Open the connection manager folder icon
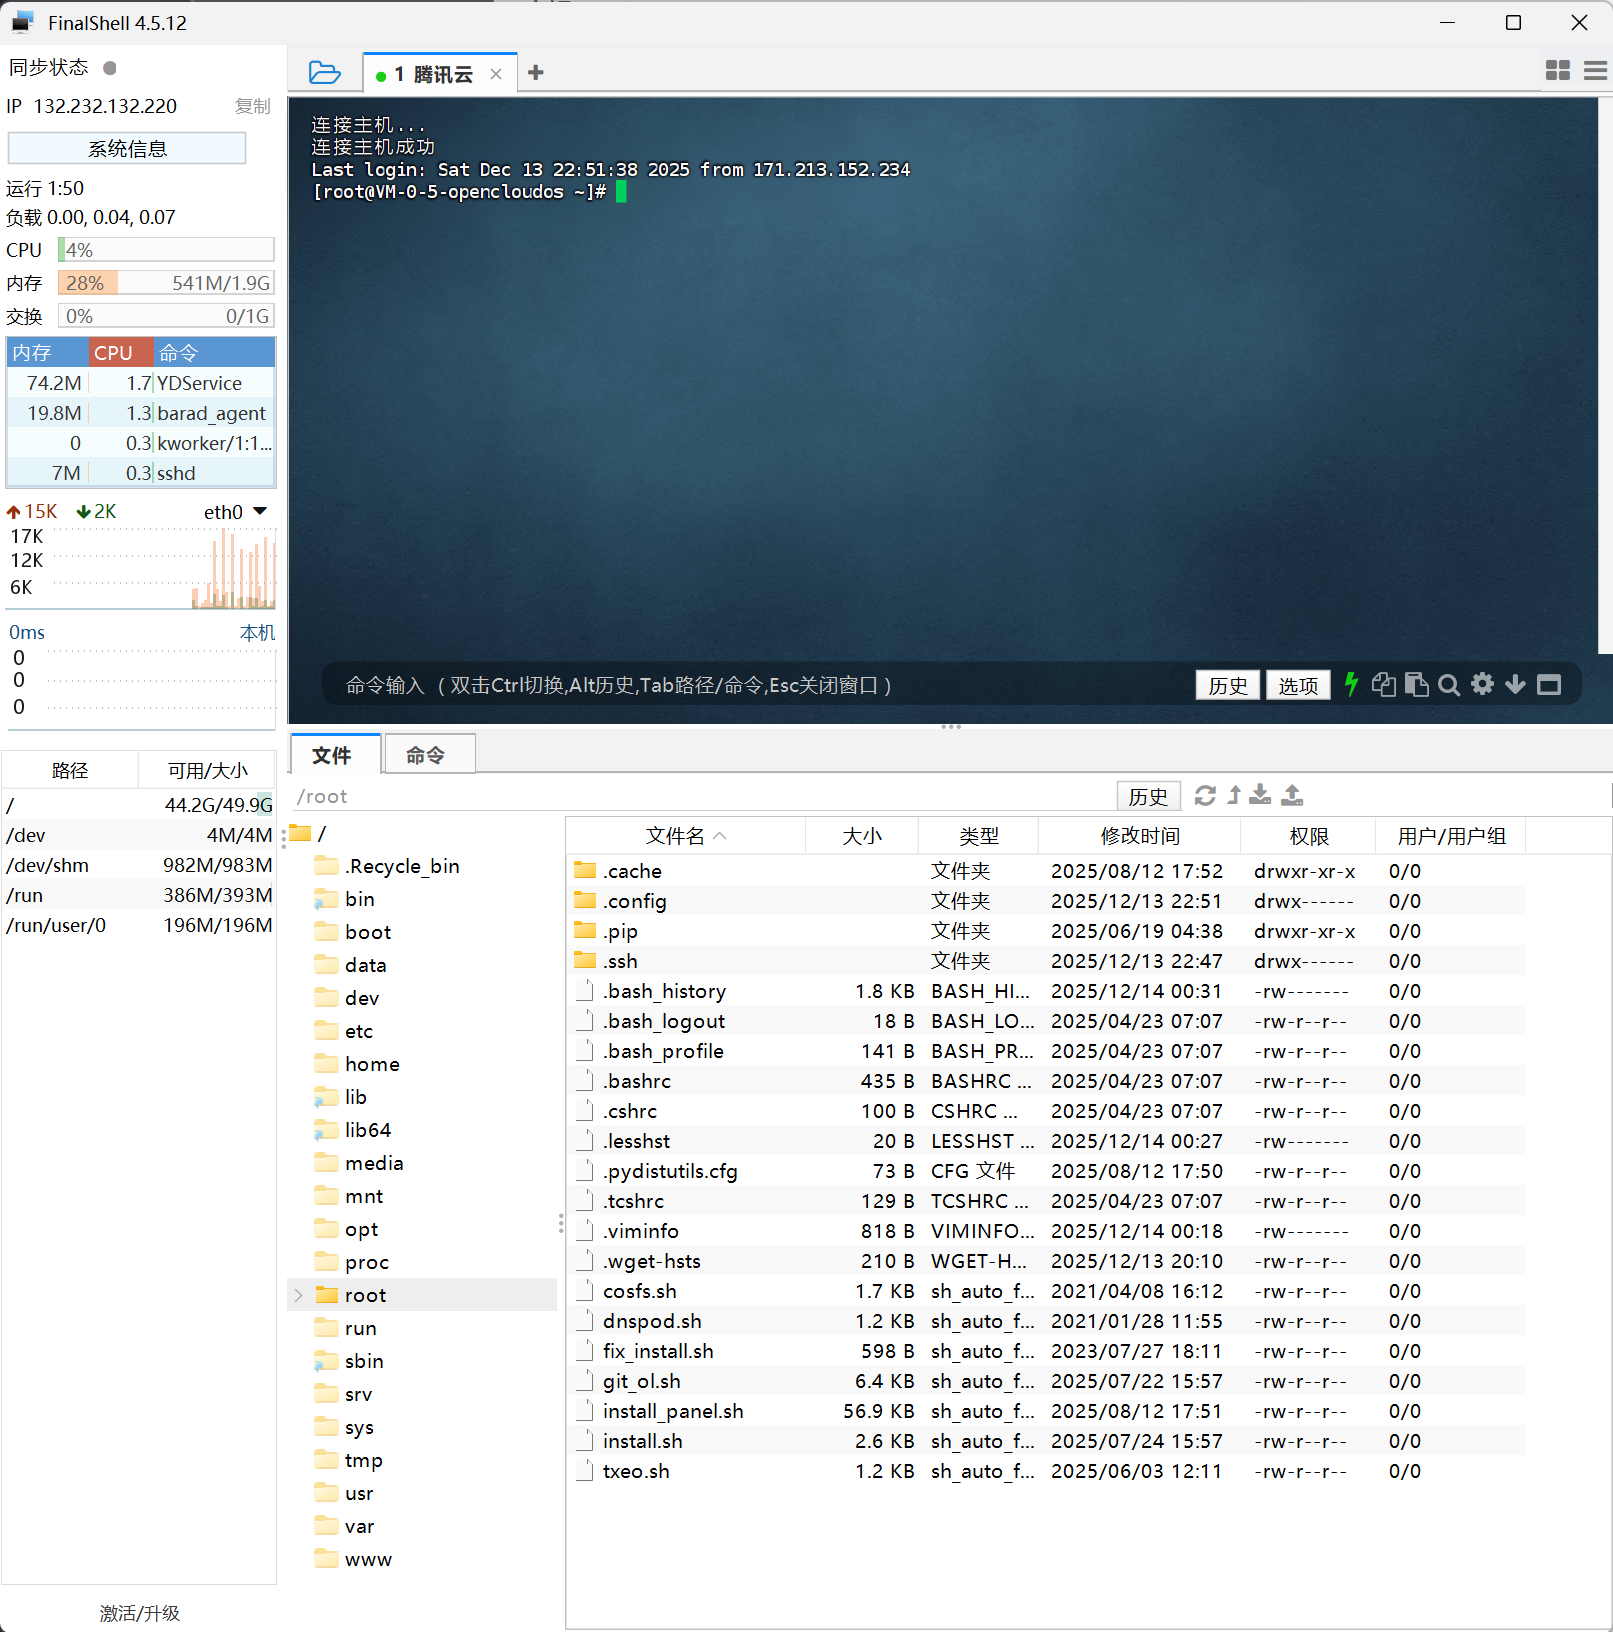This screenshot has height=1632, width=1613. click(324, 73)
